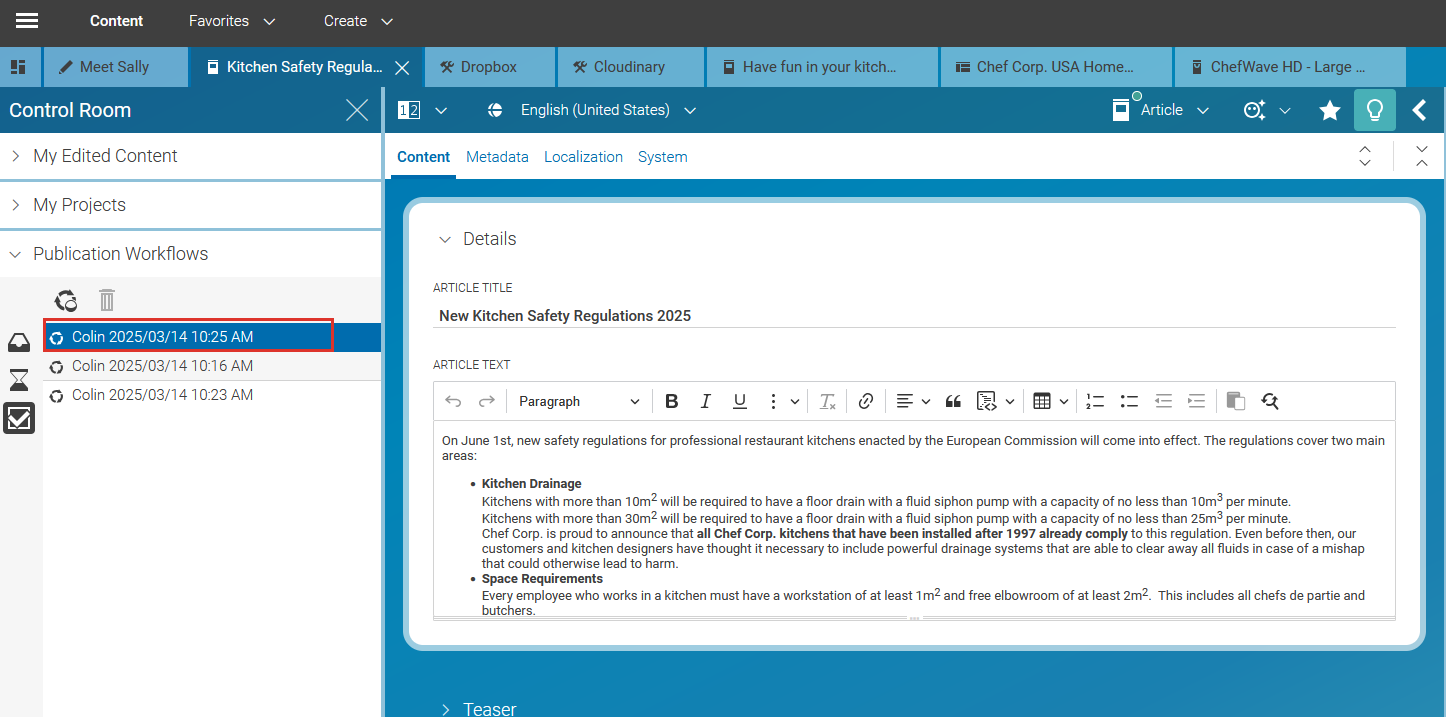Switch to the Metadata tab
Screen dimensions: 1446x717
(497, 157)
